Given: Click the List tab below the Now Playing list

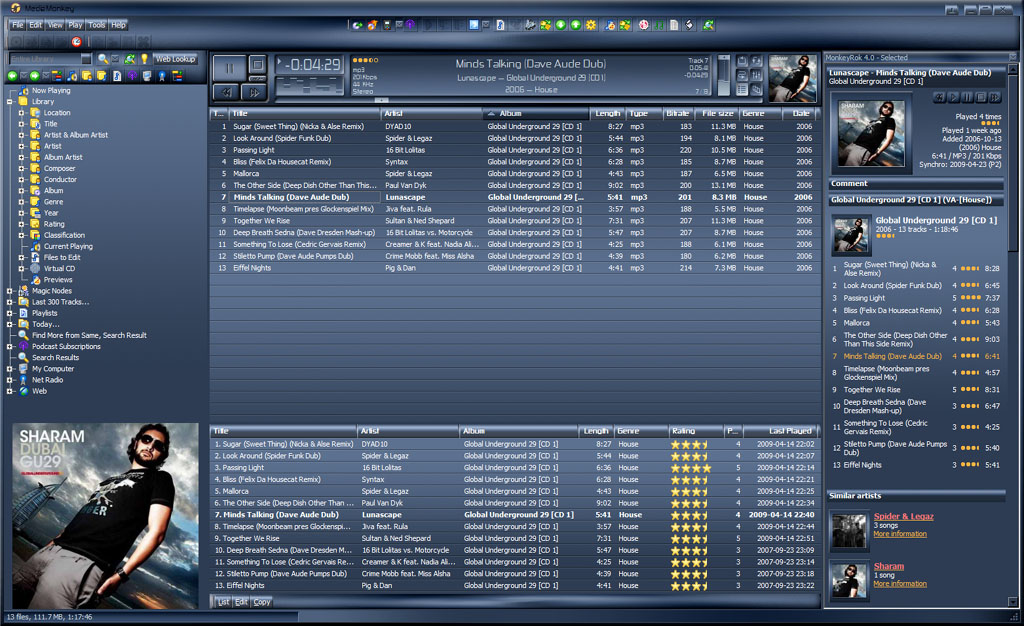Looking at the screenshot, I should pos(223,602).
